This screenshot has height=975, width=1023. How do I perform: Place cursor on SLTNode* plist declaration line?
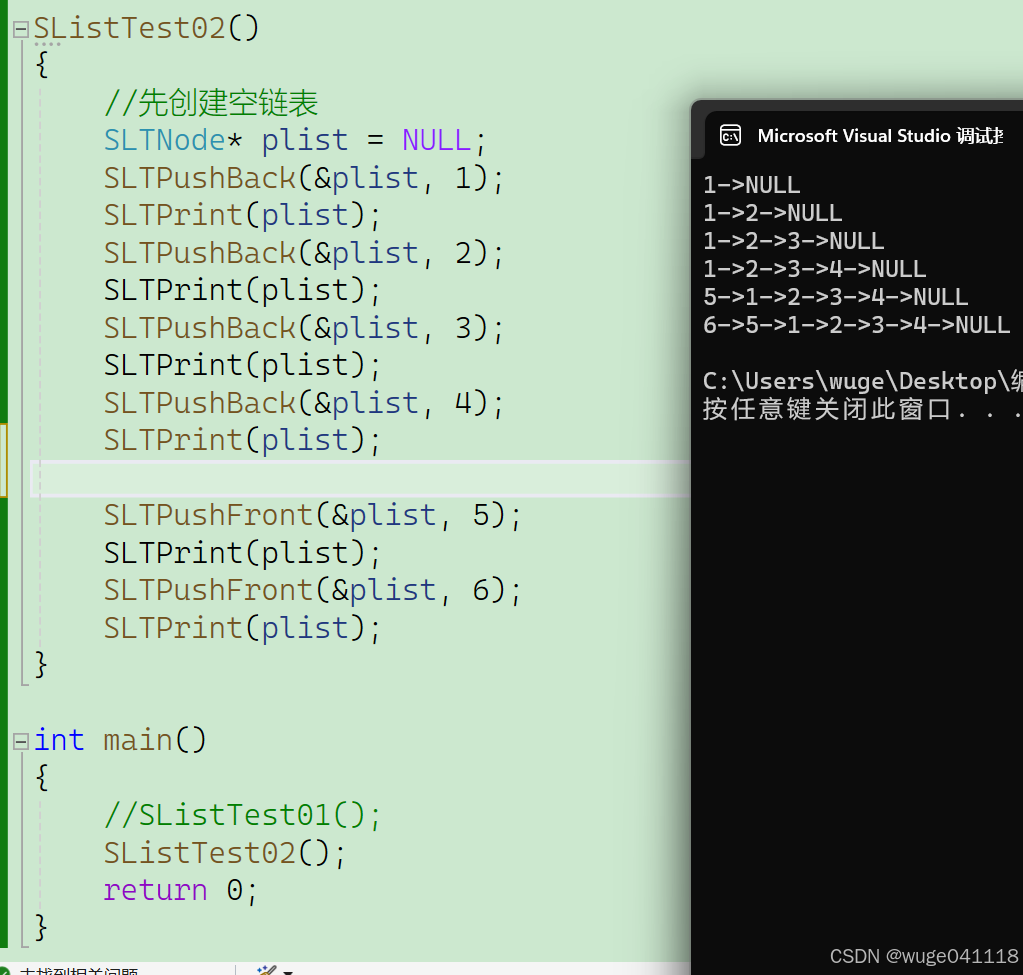pyautogui.click(x=290, y=139)
